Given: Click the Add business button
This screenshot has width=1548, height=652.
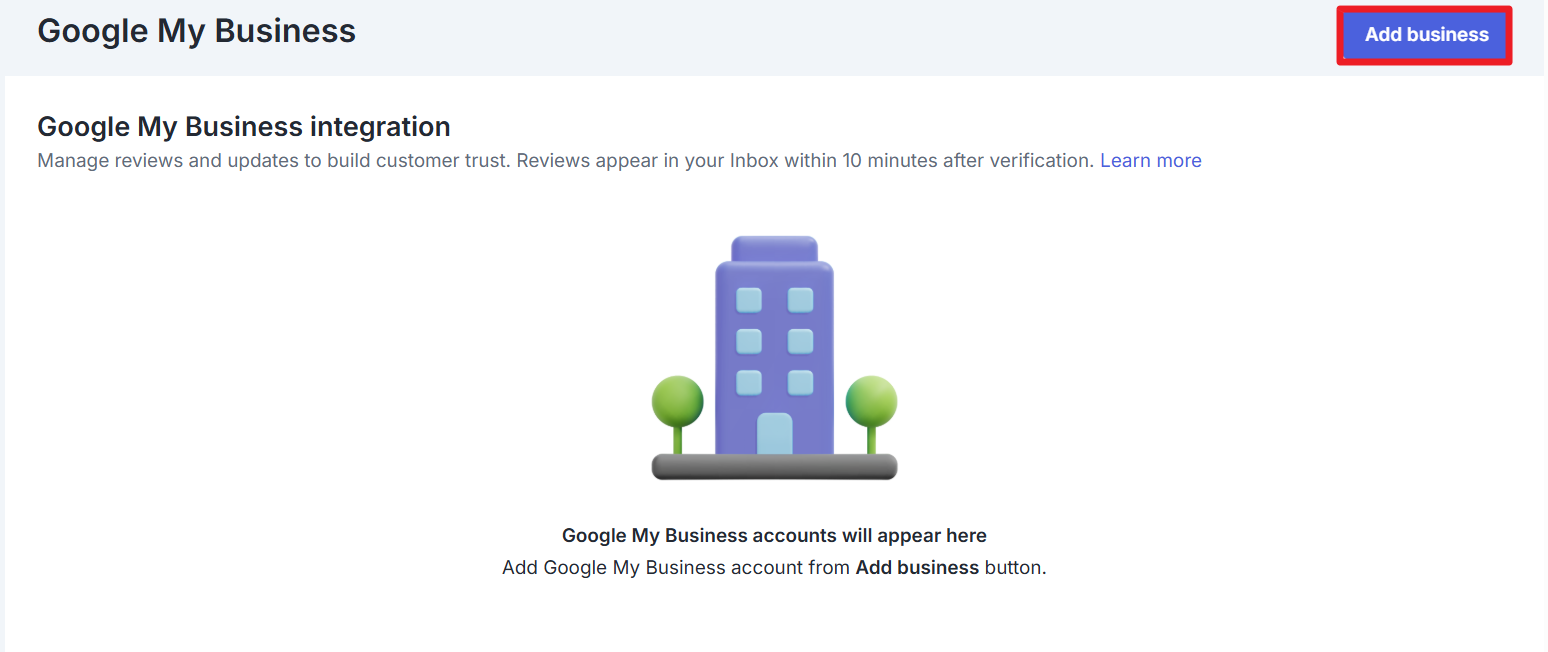Looking at the screenshot, I should pyautogui.click(x=1425, y=35).
